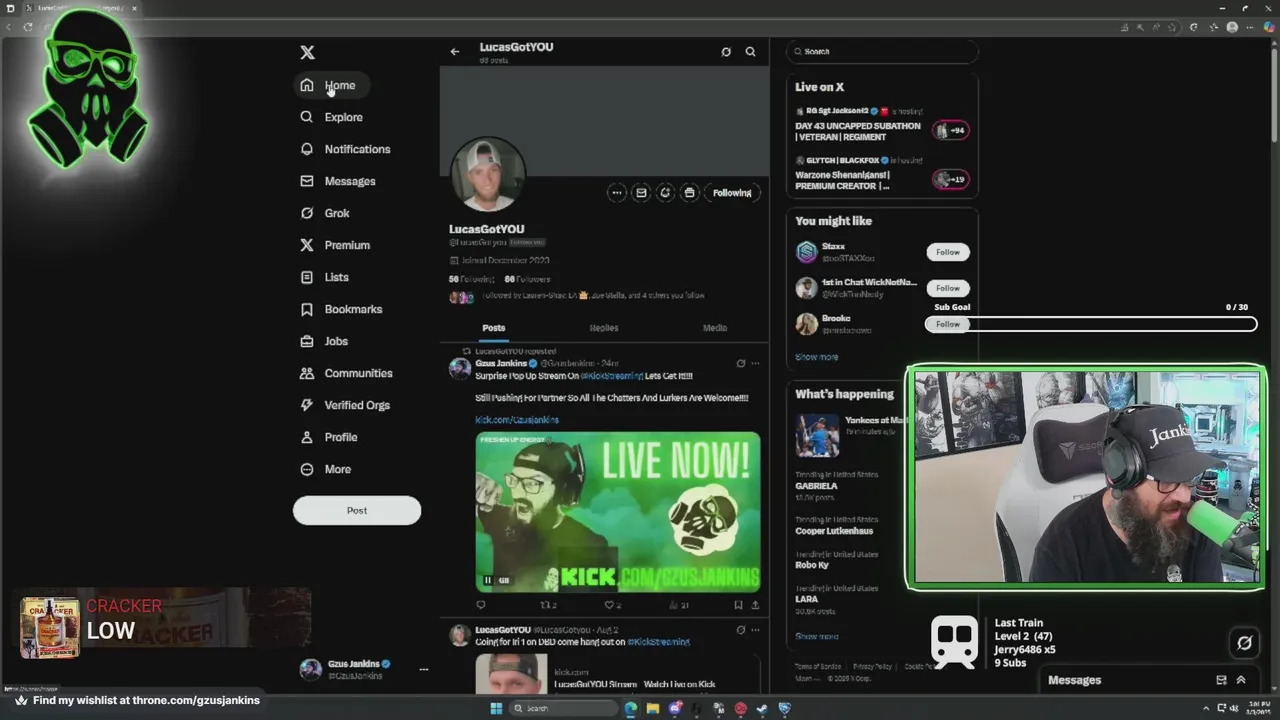Image resolution: width=1280 pixels, height=720 pixels.
Task: Expand the Messages drawer chevron
Action: 1241,680
